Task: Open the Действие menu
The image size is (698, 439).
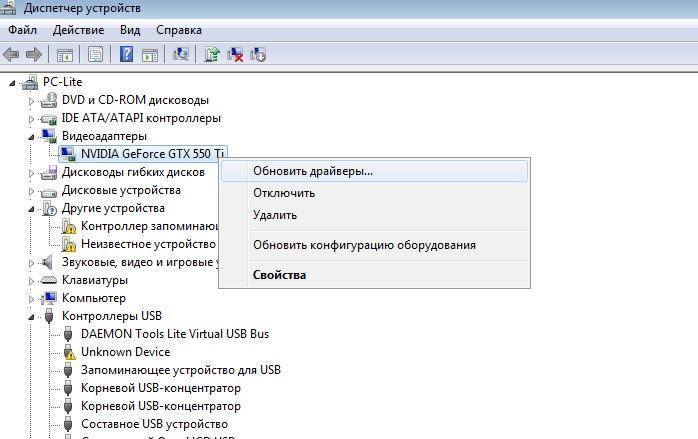Action: (78, 30)
